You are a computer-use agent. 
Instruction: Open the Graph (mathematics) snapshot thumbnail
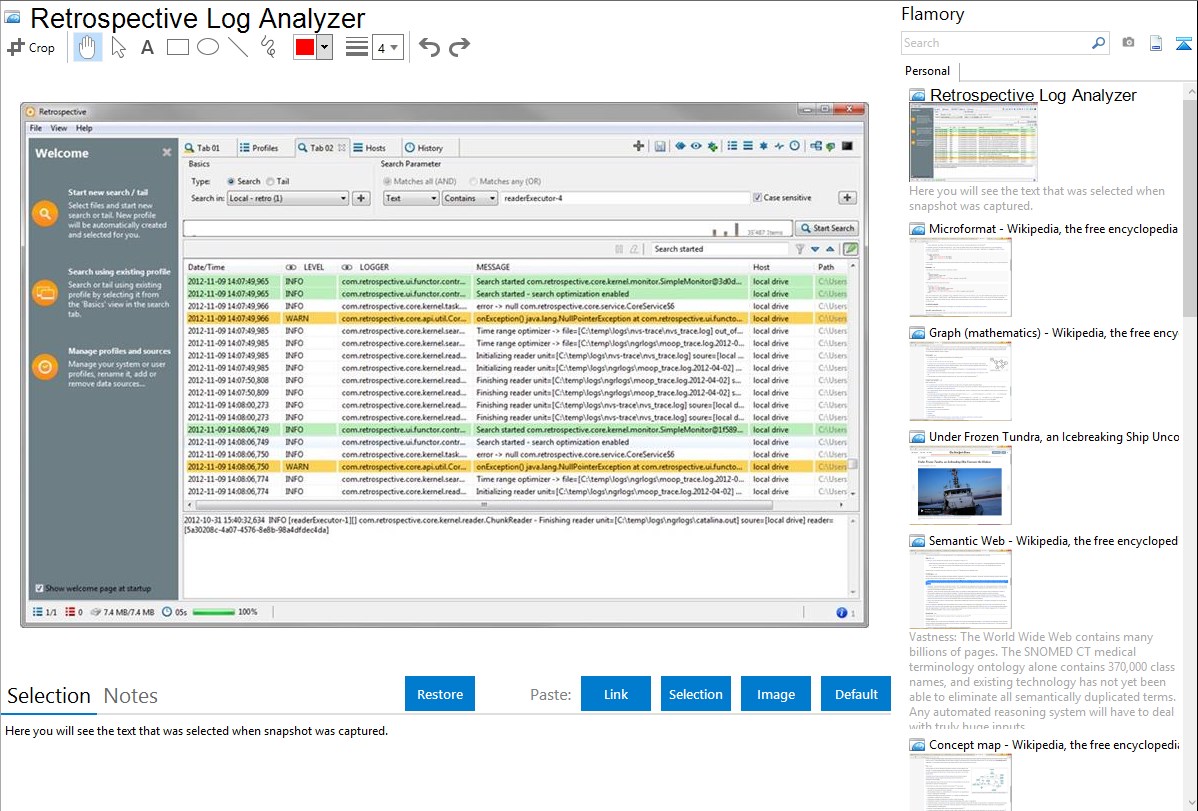click(x=960, y=381)
